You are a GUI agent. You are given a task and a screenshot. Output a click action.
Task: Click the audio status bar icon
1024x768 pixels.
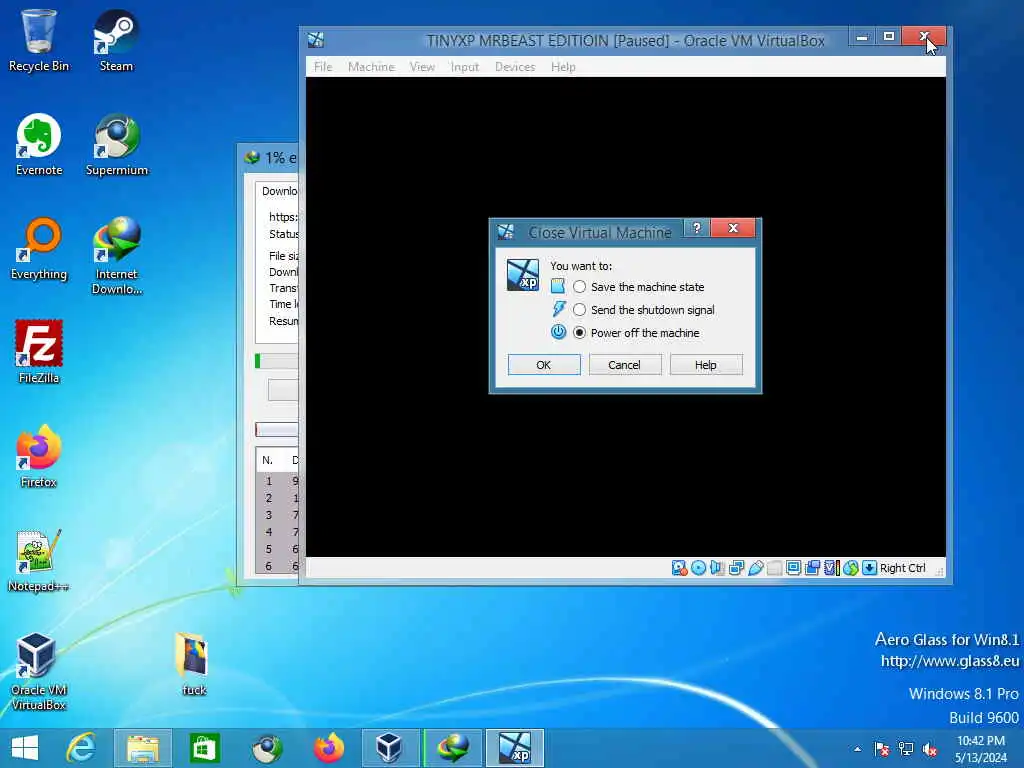click(x=717, y=568)
